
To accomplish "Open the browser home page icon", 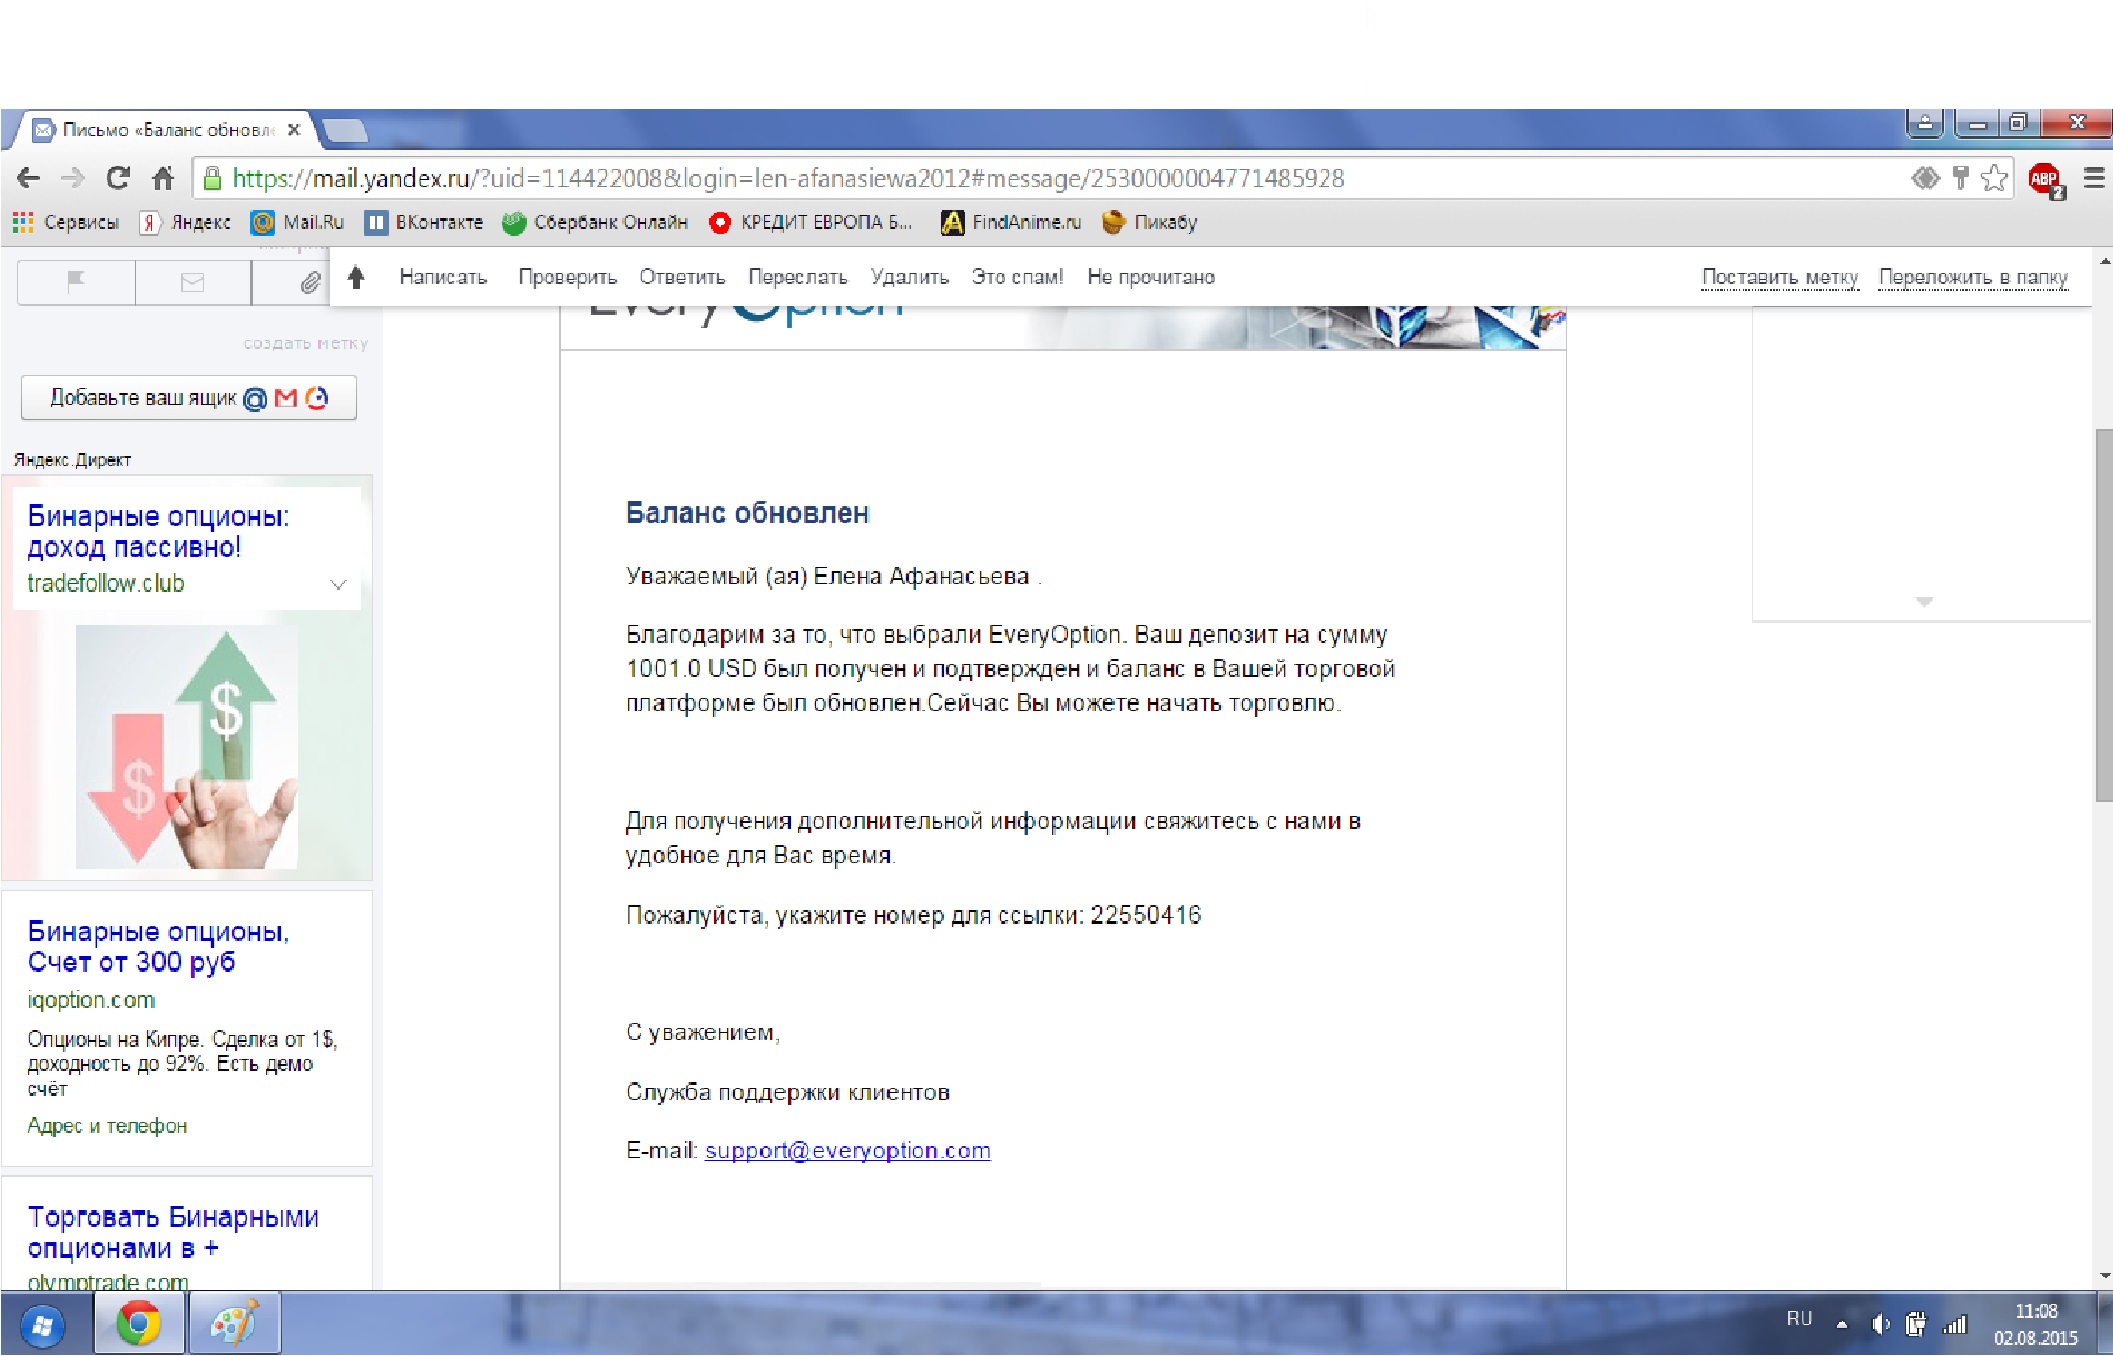I will (163, 178).
